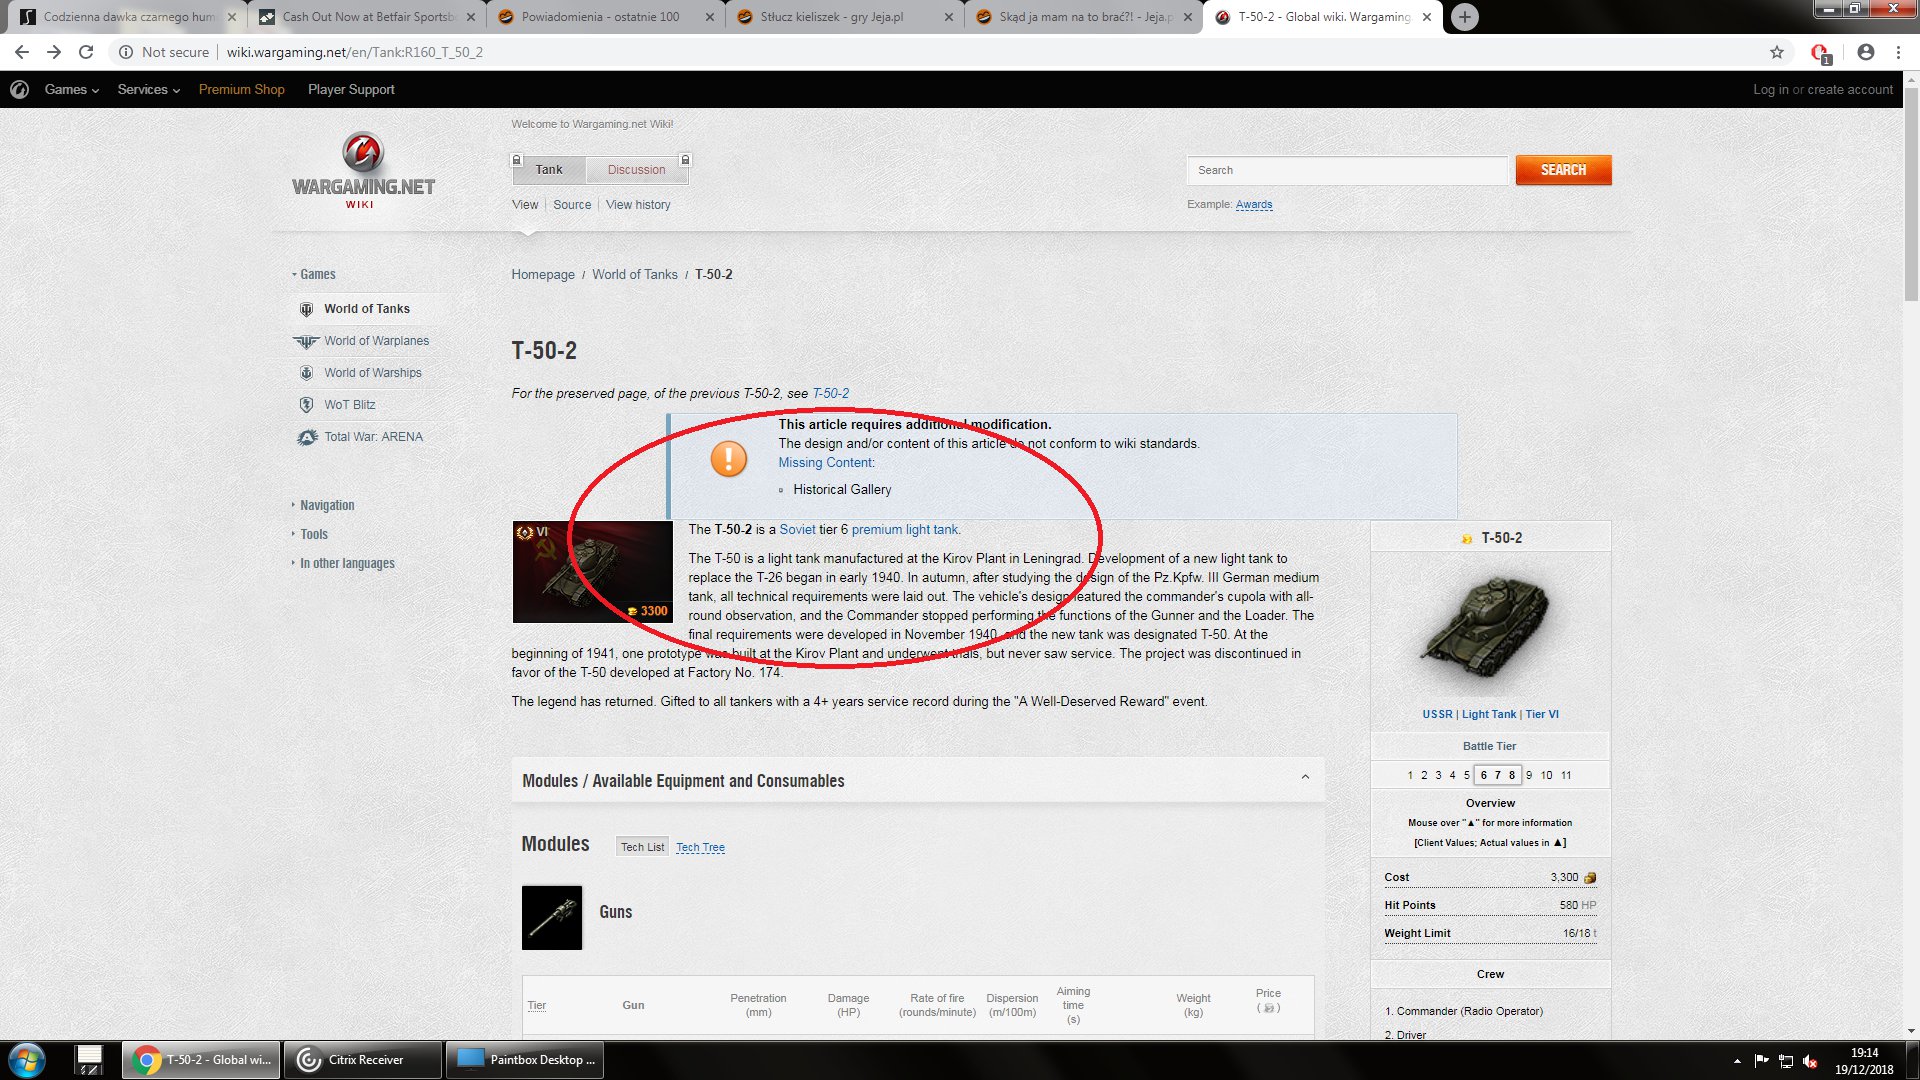Click the browser back arrow
The width and height of the screenshot is (1920, 1080).
point(22,52)
